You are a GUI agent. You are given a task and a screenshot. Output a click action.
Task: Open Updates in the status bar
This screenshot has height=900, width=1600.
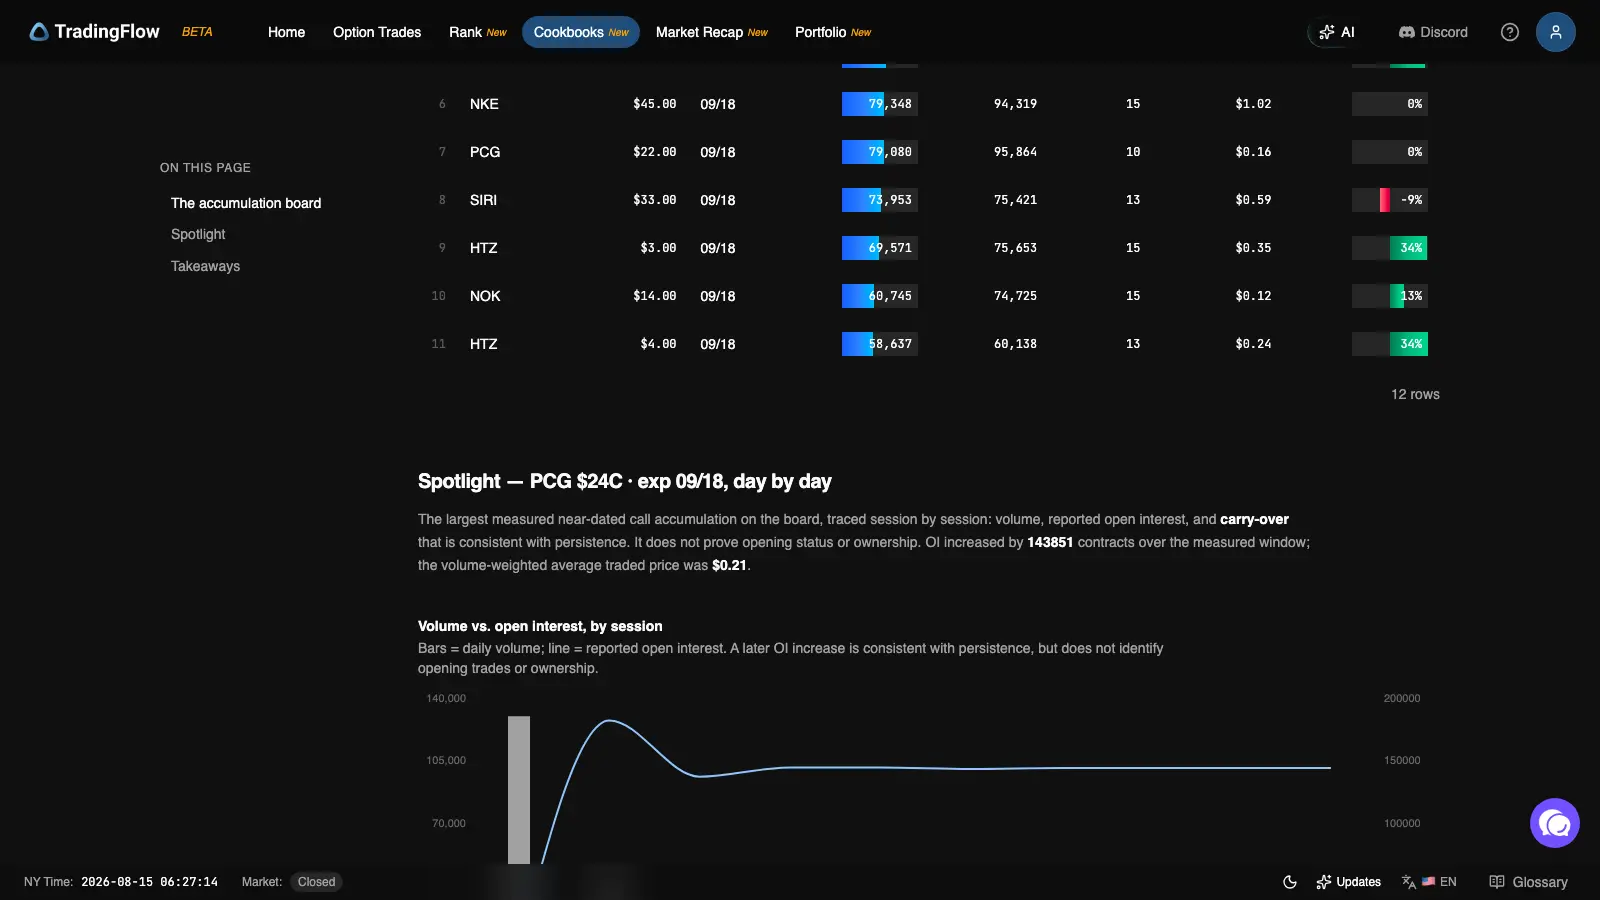pos(1348,882)
